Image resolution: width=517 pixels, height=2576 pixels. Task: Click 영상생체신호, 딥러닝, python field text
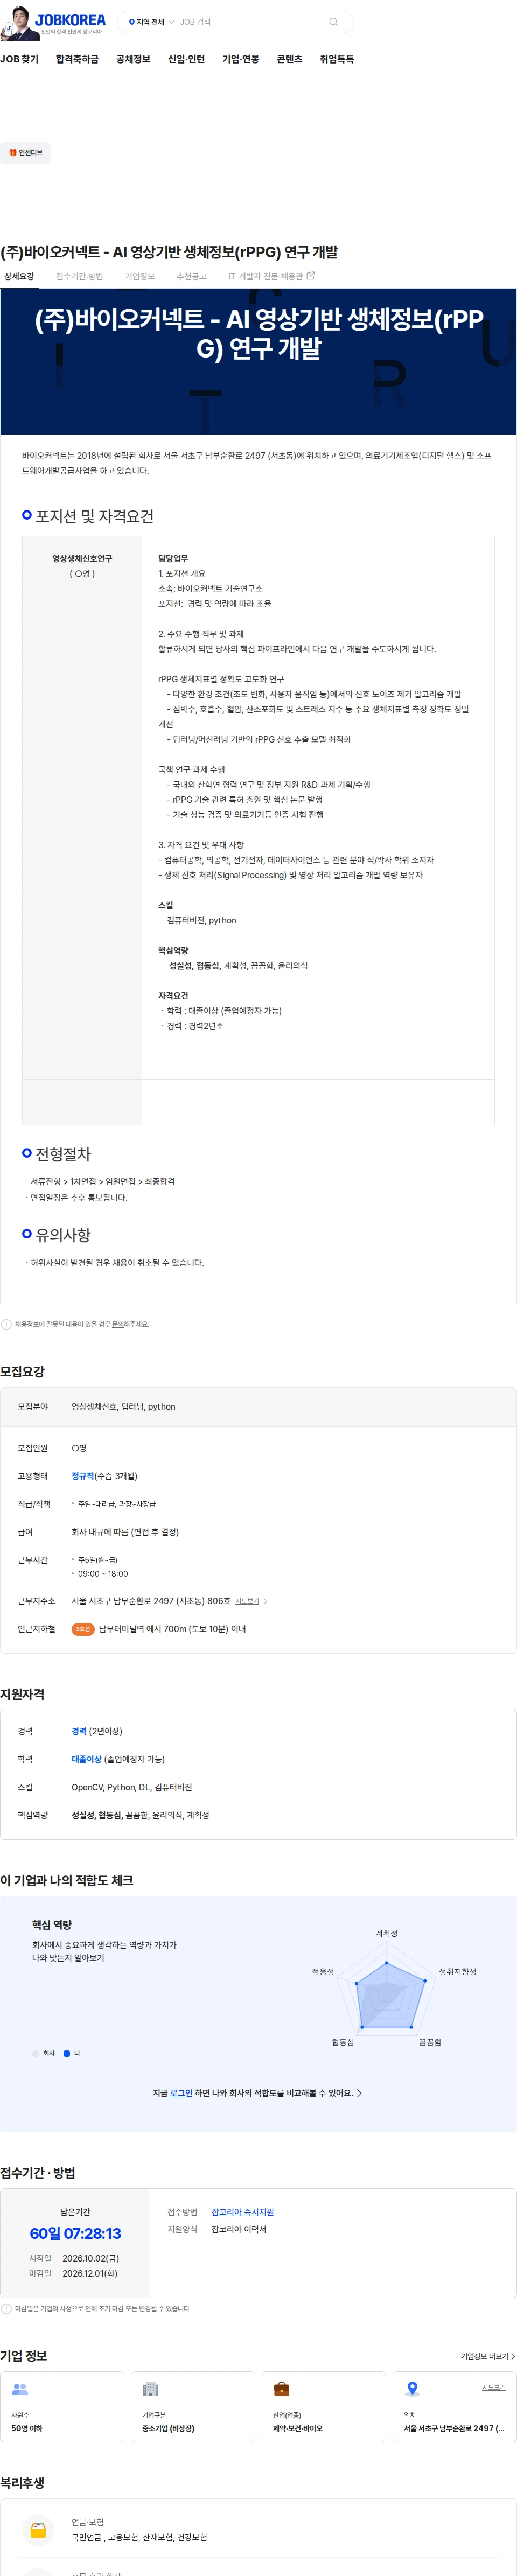pyautogui.click(x=123, y=1406)
